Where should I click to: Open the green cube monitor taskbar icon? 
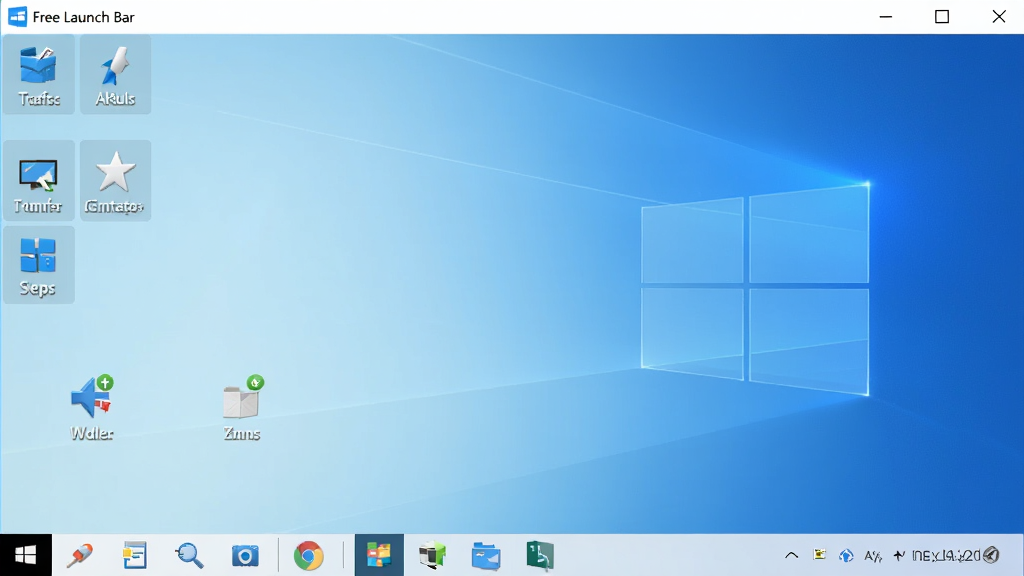coord(432,555)
